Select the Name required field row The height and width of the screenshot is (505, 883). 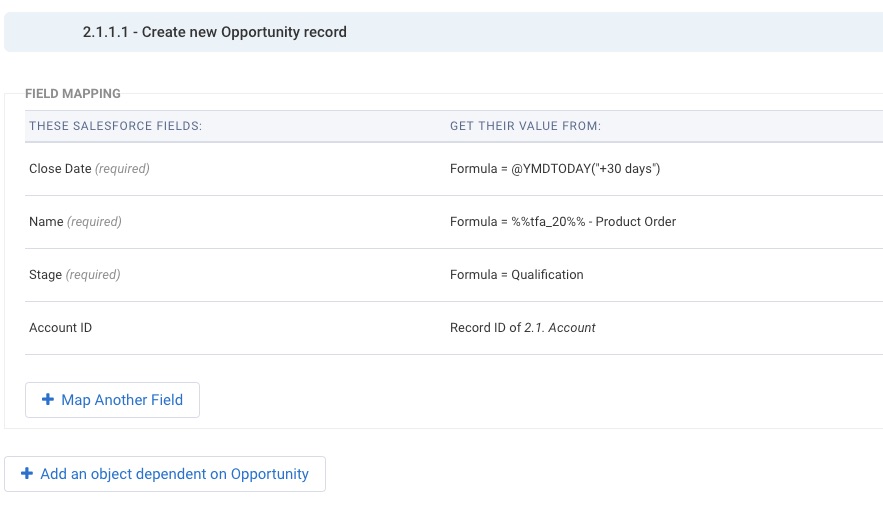(454, 222)
